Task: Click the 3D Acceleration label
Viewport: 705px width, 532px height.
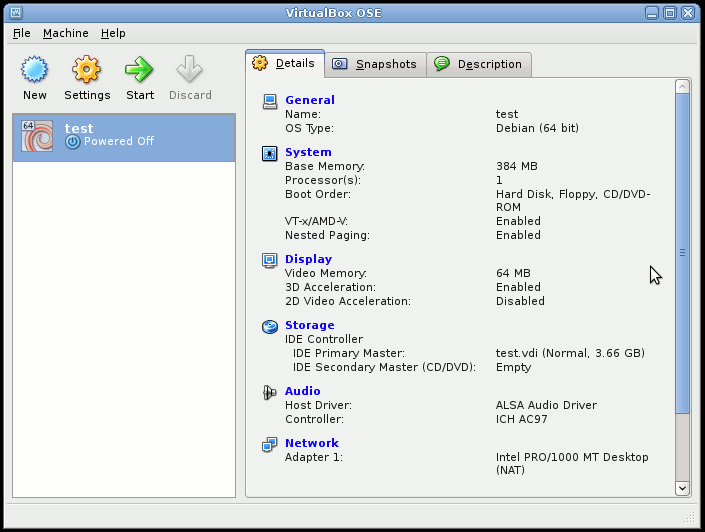Action: [x=330, y=287]
